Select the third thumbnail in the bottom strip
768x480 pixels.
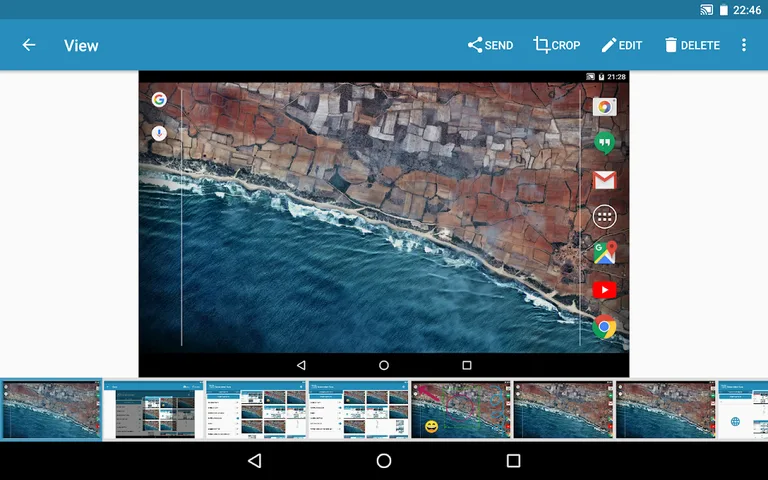point(256,410)
